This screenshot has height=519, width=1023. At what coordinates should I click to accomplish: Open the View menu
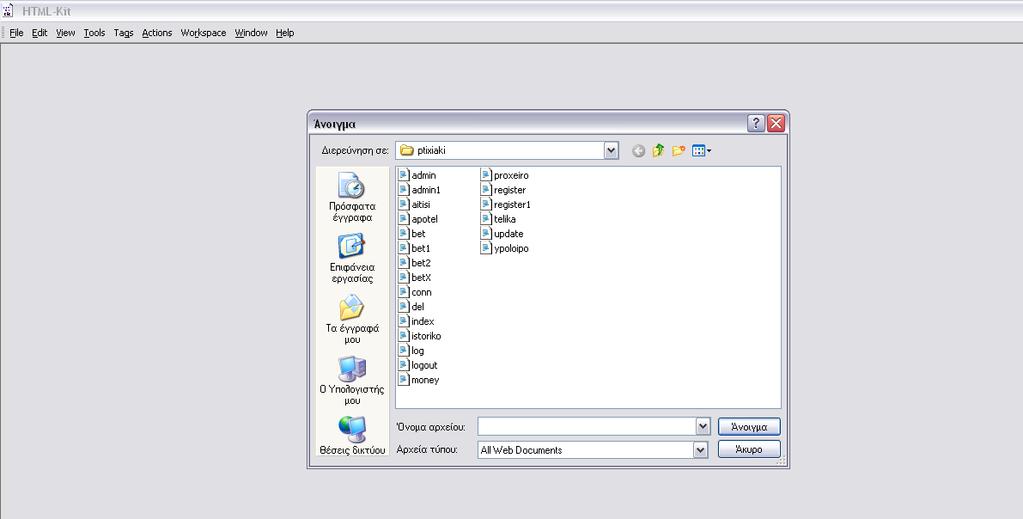tap(65, 33)
